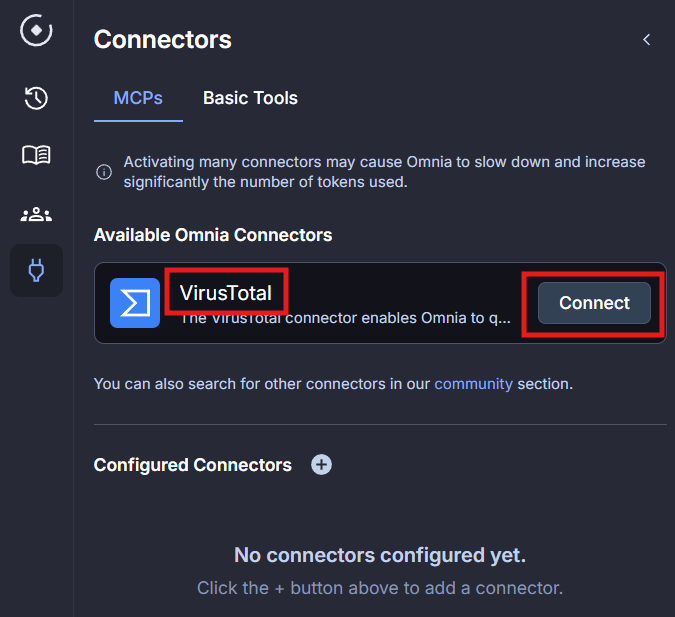The height and width of the screenshot is (617, 675).
Task: Click the Configured Connectors heading
Action: pyautogui.click(x=192, y=465)
